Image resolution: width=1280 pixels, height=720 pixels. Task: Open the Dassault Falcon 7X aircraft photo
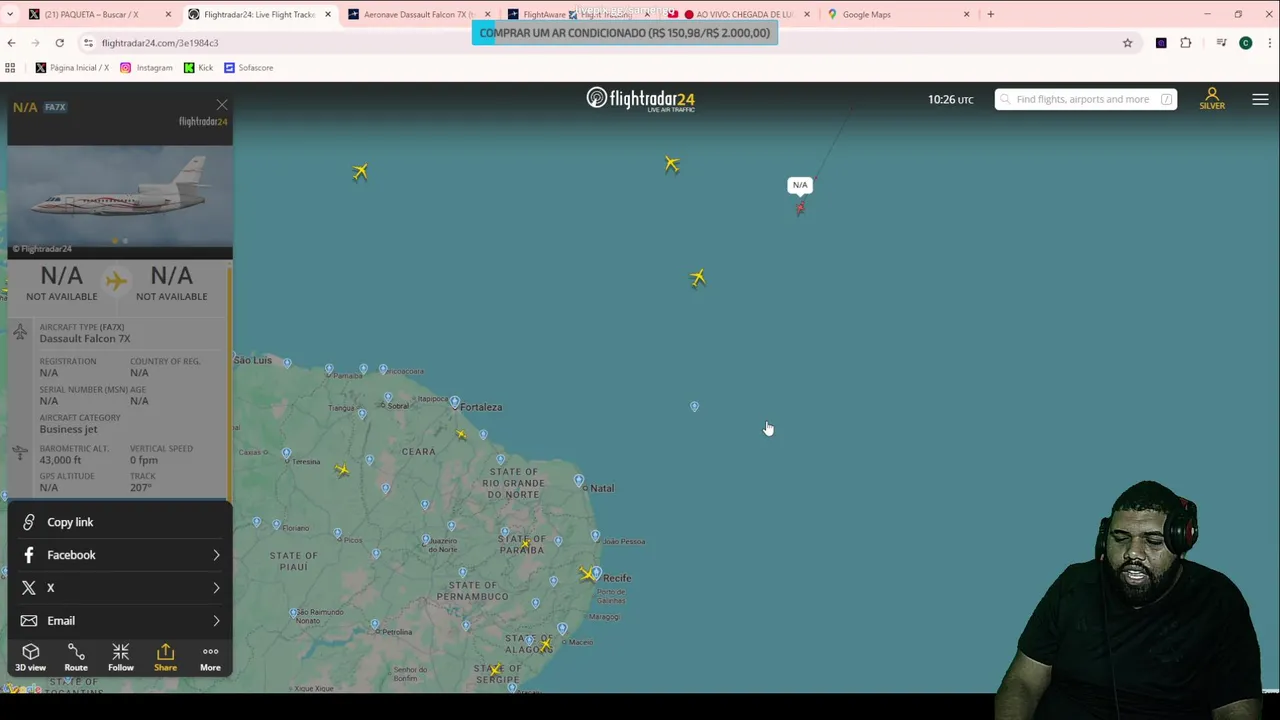coord(120,195)
